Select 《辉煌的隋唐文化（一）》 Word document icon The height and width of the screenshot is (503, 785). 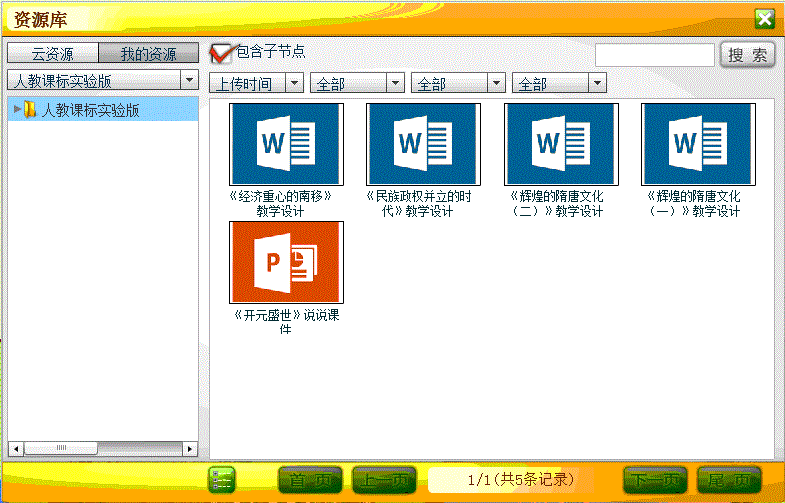pyautogui.click(x=697, y=144)
